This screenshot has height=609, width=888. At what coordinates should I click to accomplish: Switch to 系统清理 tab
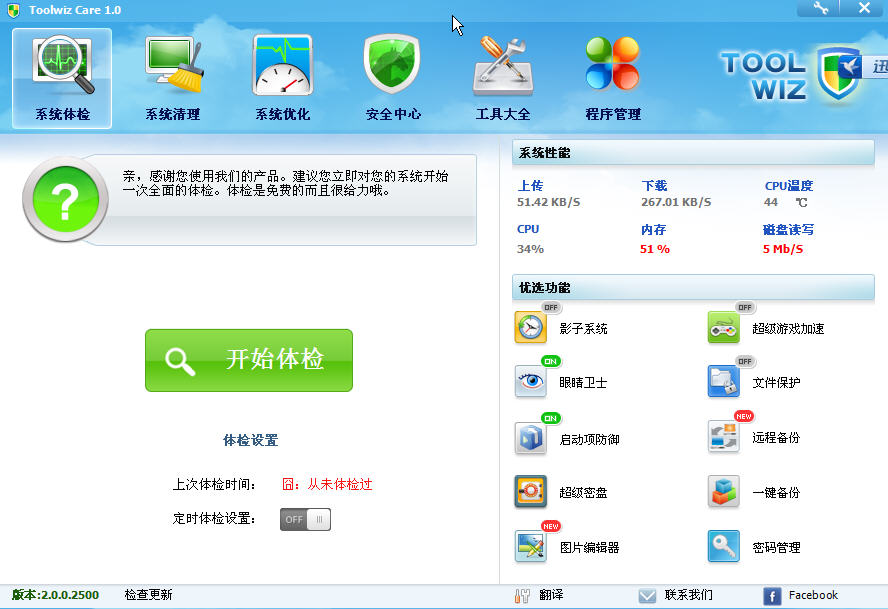(x=173, y=78)
